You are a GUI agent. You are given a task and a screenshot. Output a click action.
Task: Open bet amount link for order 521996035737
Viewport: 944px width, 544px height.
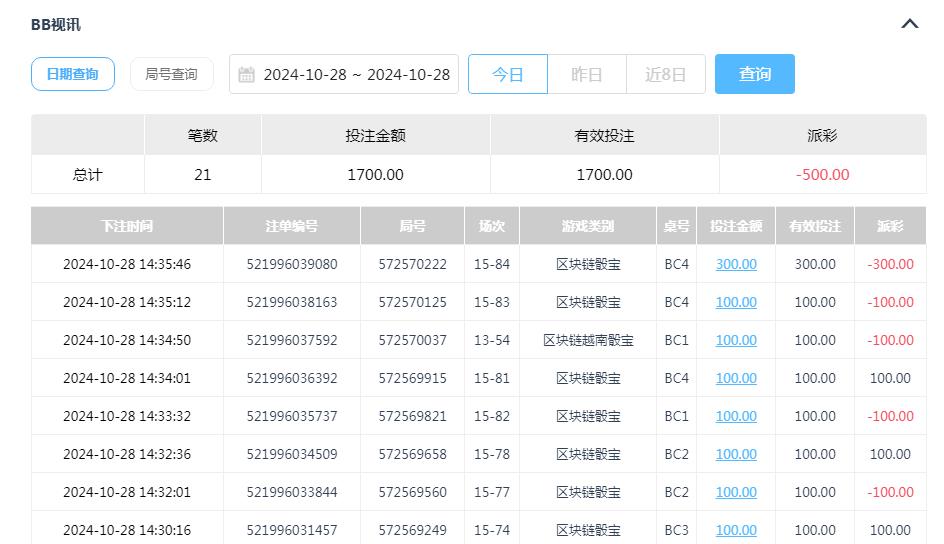point(736,416)
